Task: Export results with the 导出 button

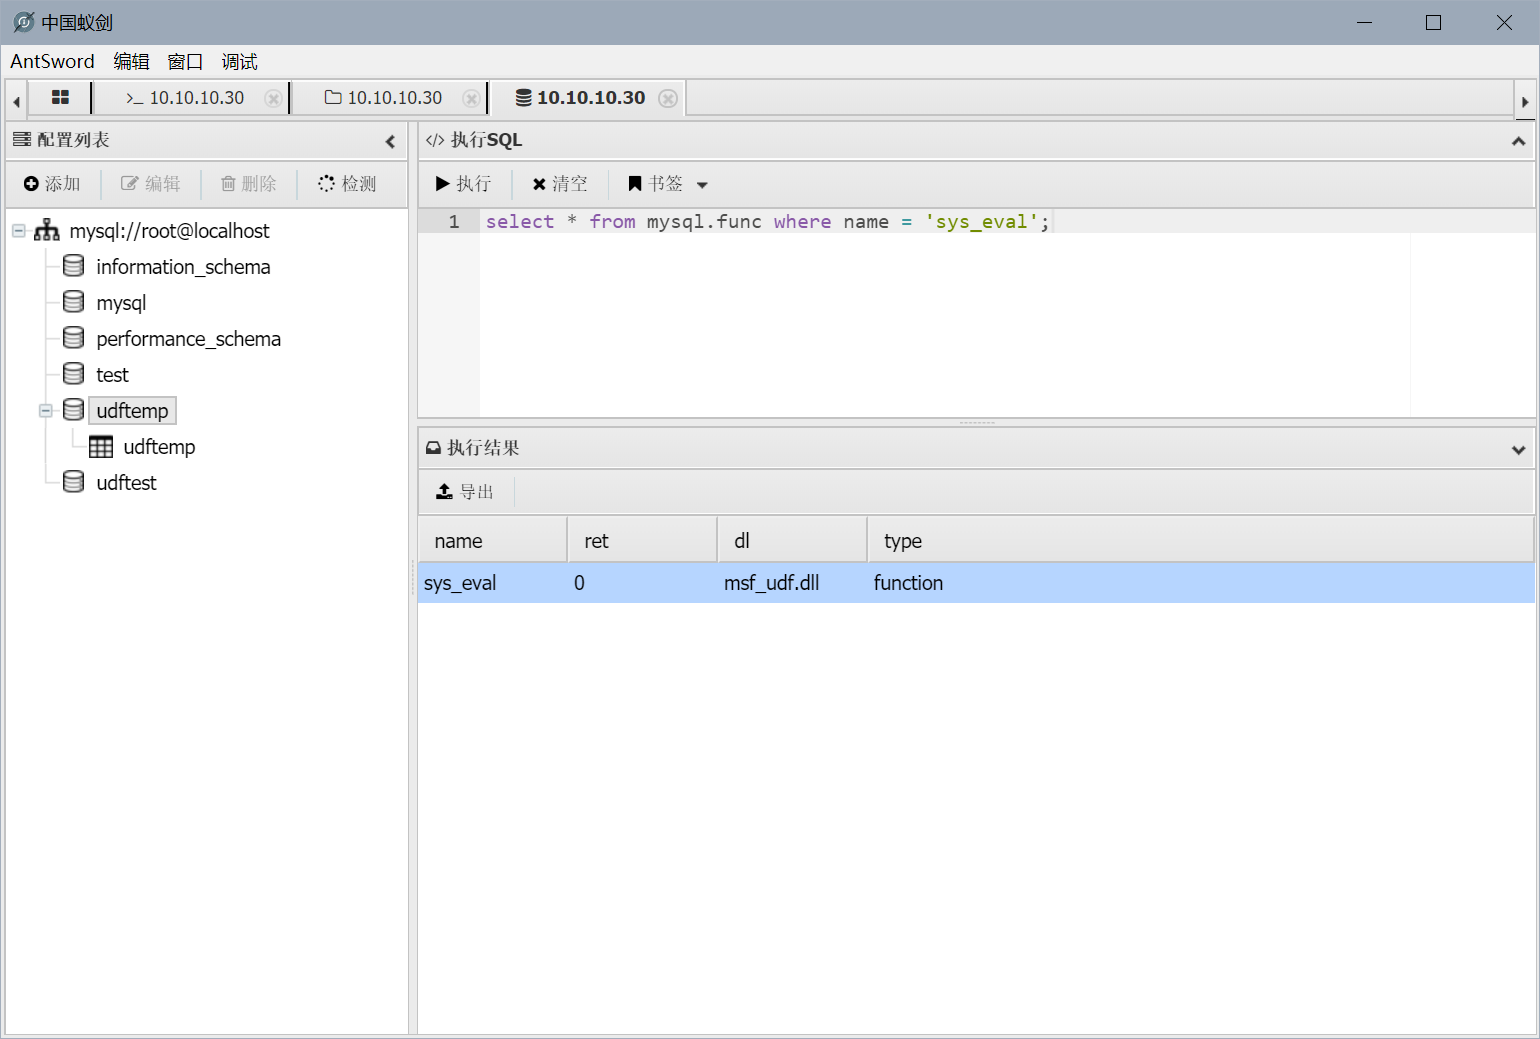Action: point(465,492)
